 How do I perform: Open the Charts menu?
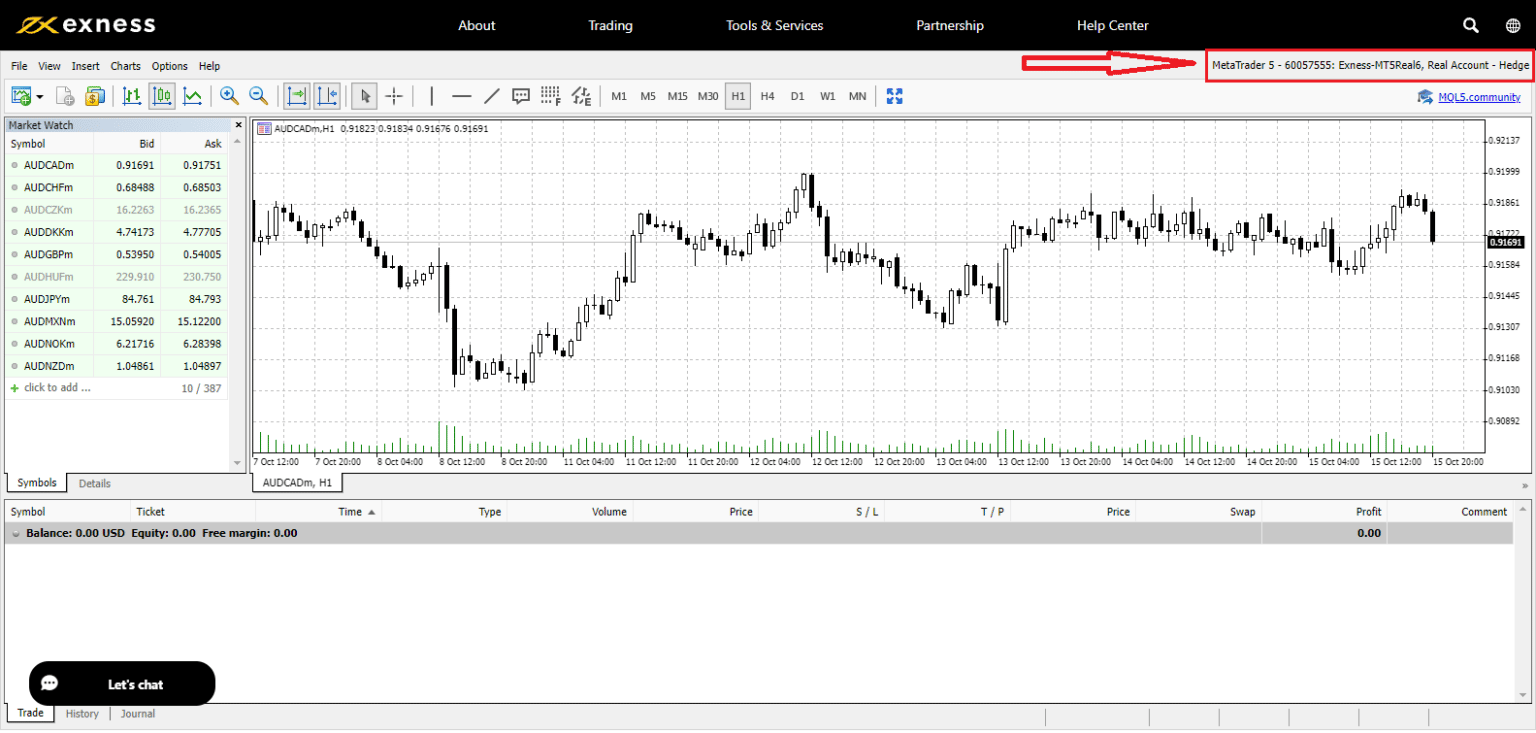coord(125,66)
